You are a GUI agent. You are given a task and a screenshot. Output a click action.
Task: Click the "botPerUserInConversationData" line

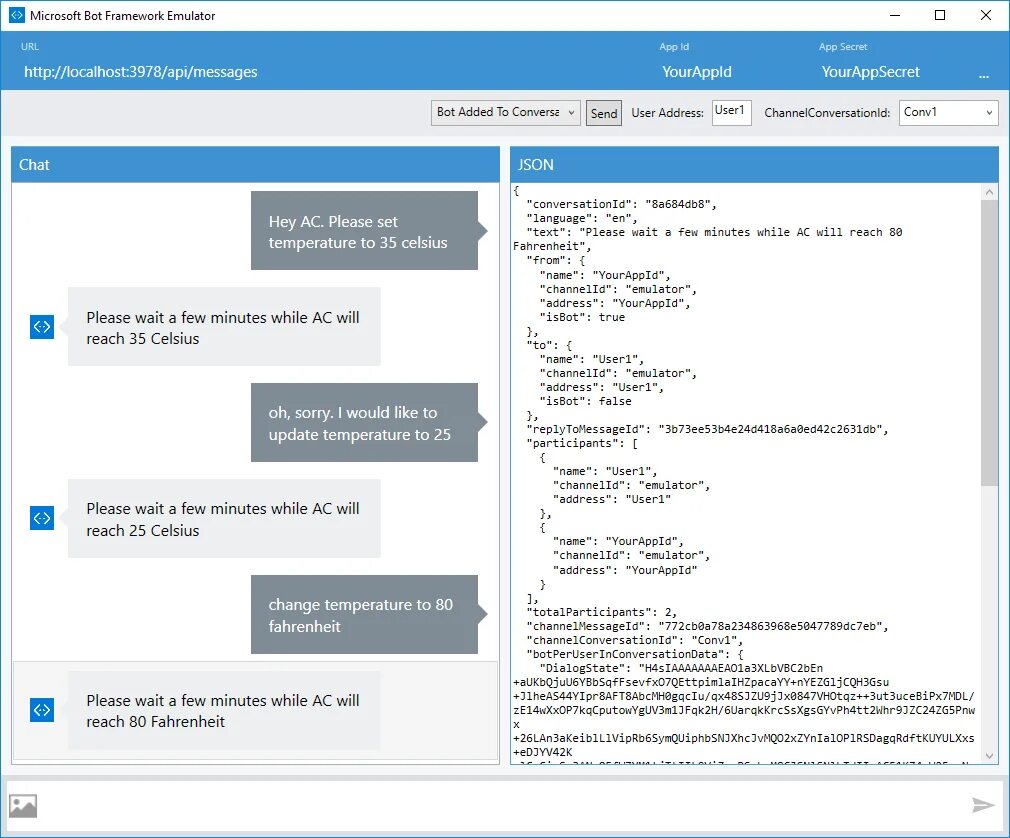click(x=635, y=654)
